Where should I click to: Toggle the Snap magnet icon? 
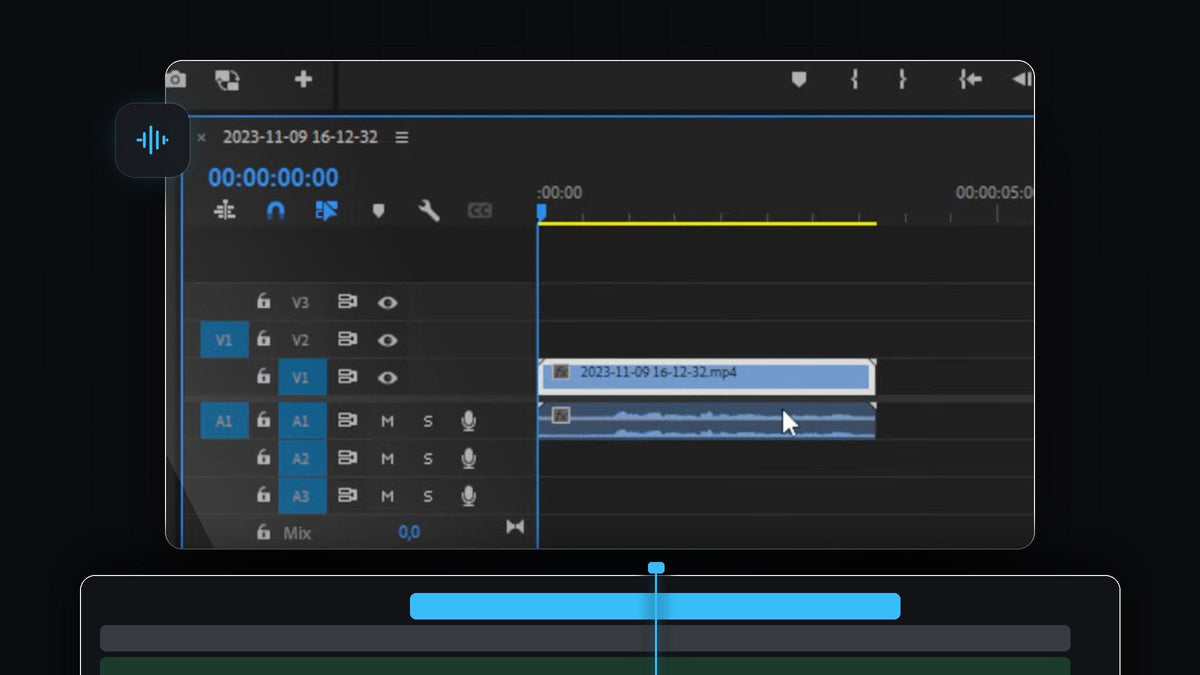click(x=276, y=210)
